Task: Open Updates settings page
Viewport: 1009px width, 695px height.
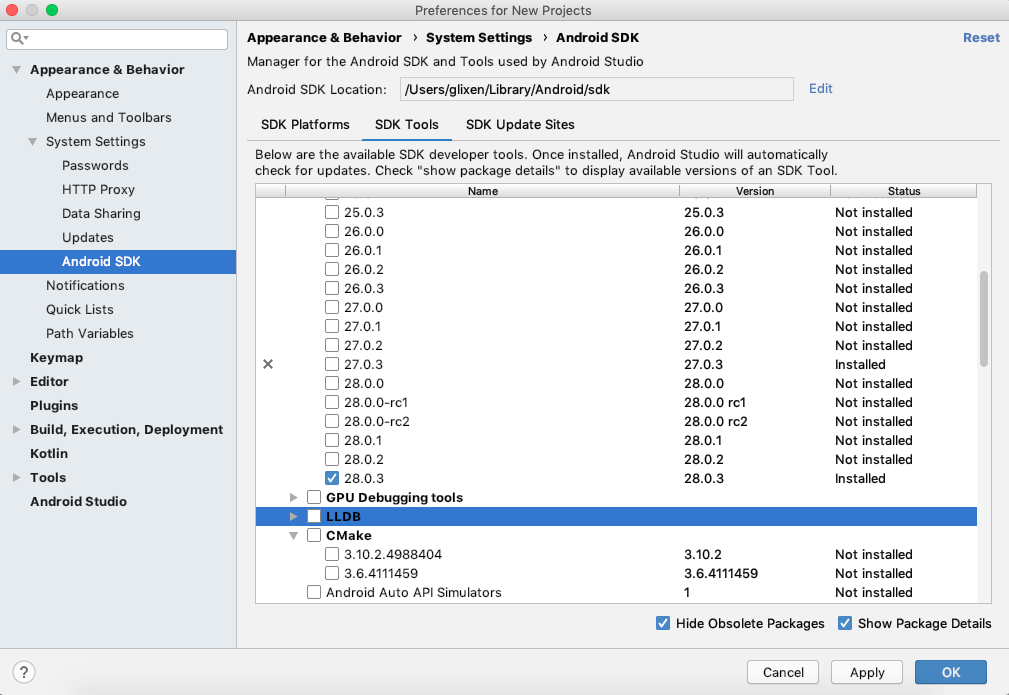Action: (x=88, y=237)
